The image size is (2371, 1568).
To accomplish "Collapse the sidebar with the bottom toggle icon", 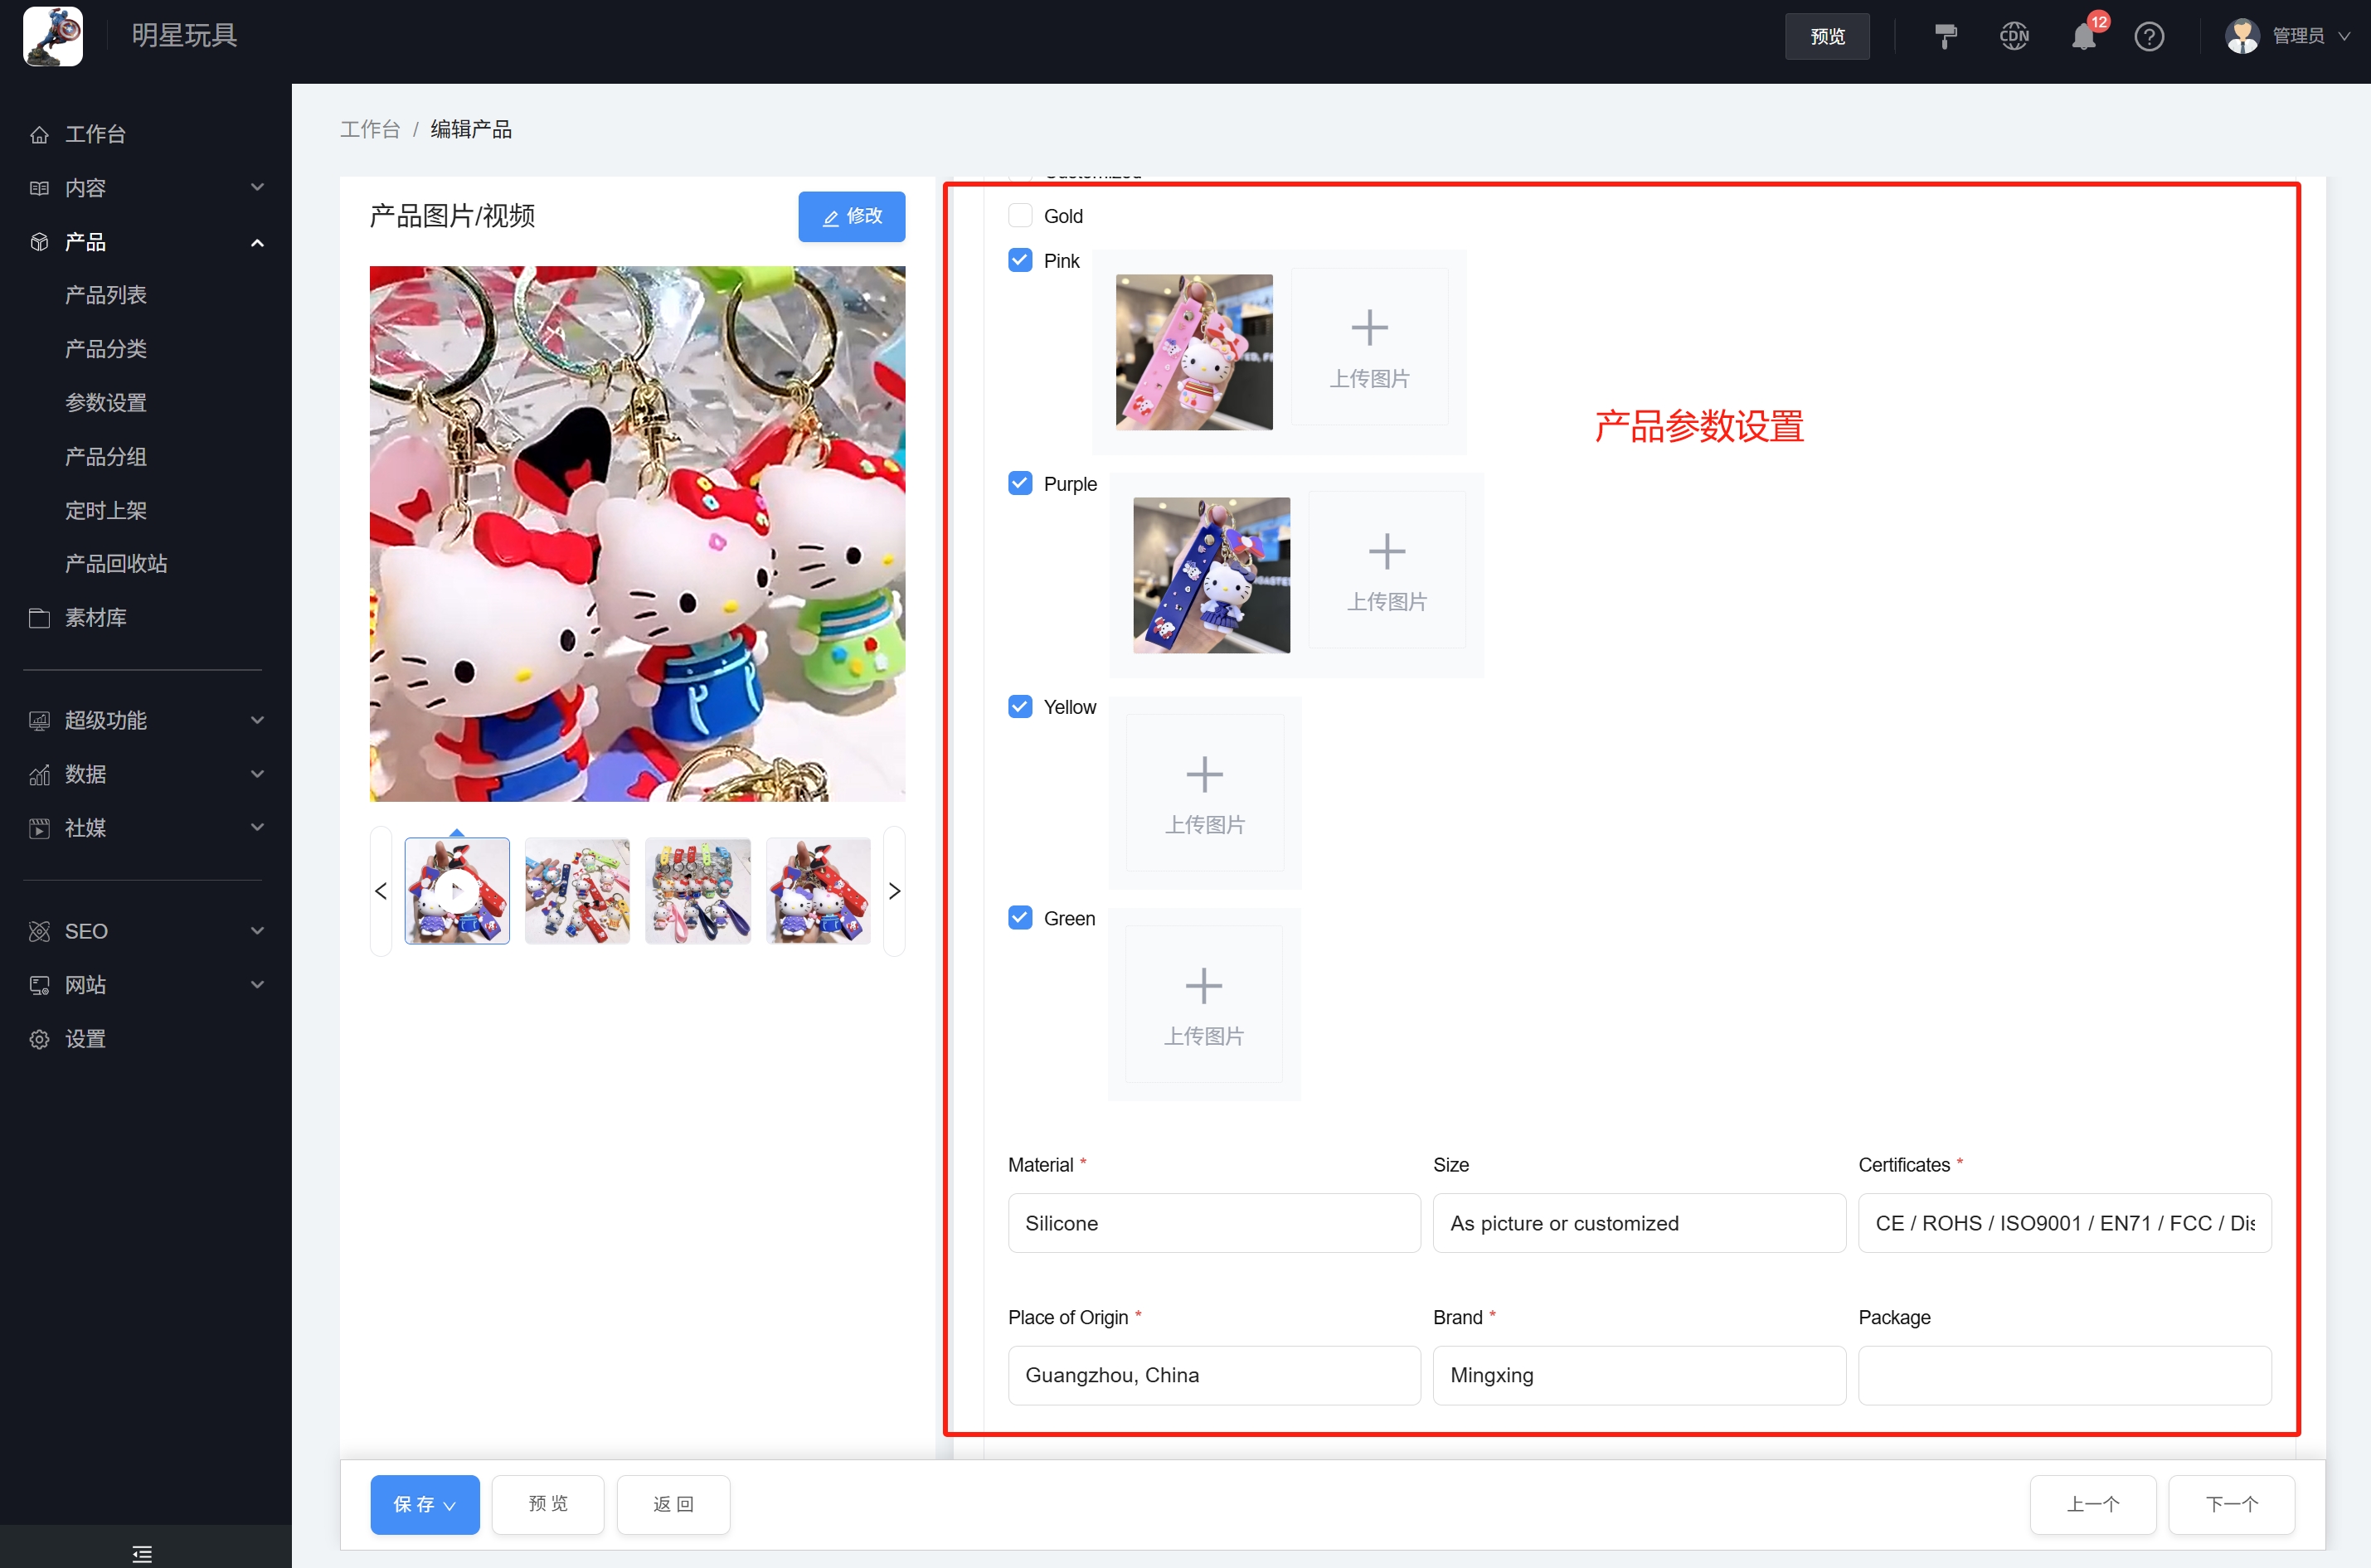I will [142, 1553].
